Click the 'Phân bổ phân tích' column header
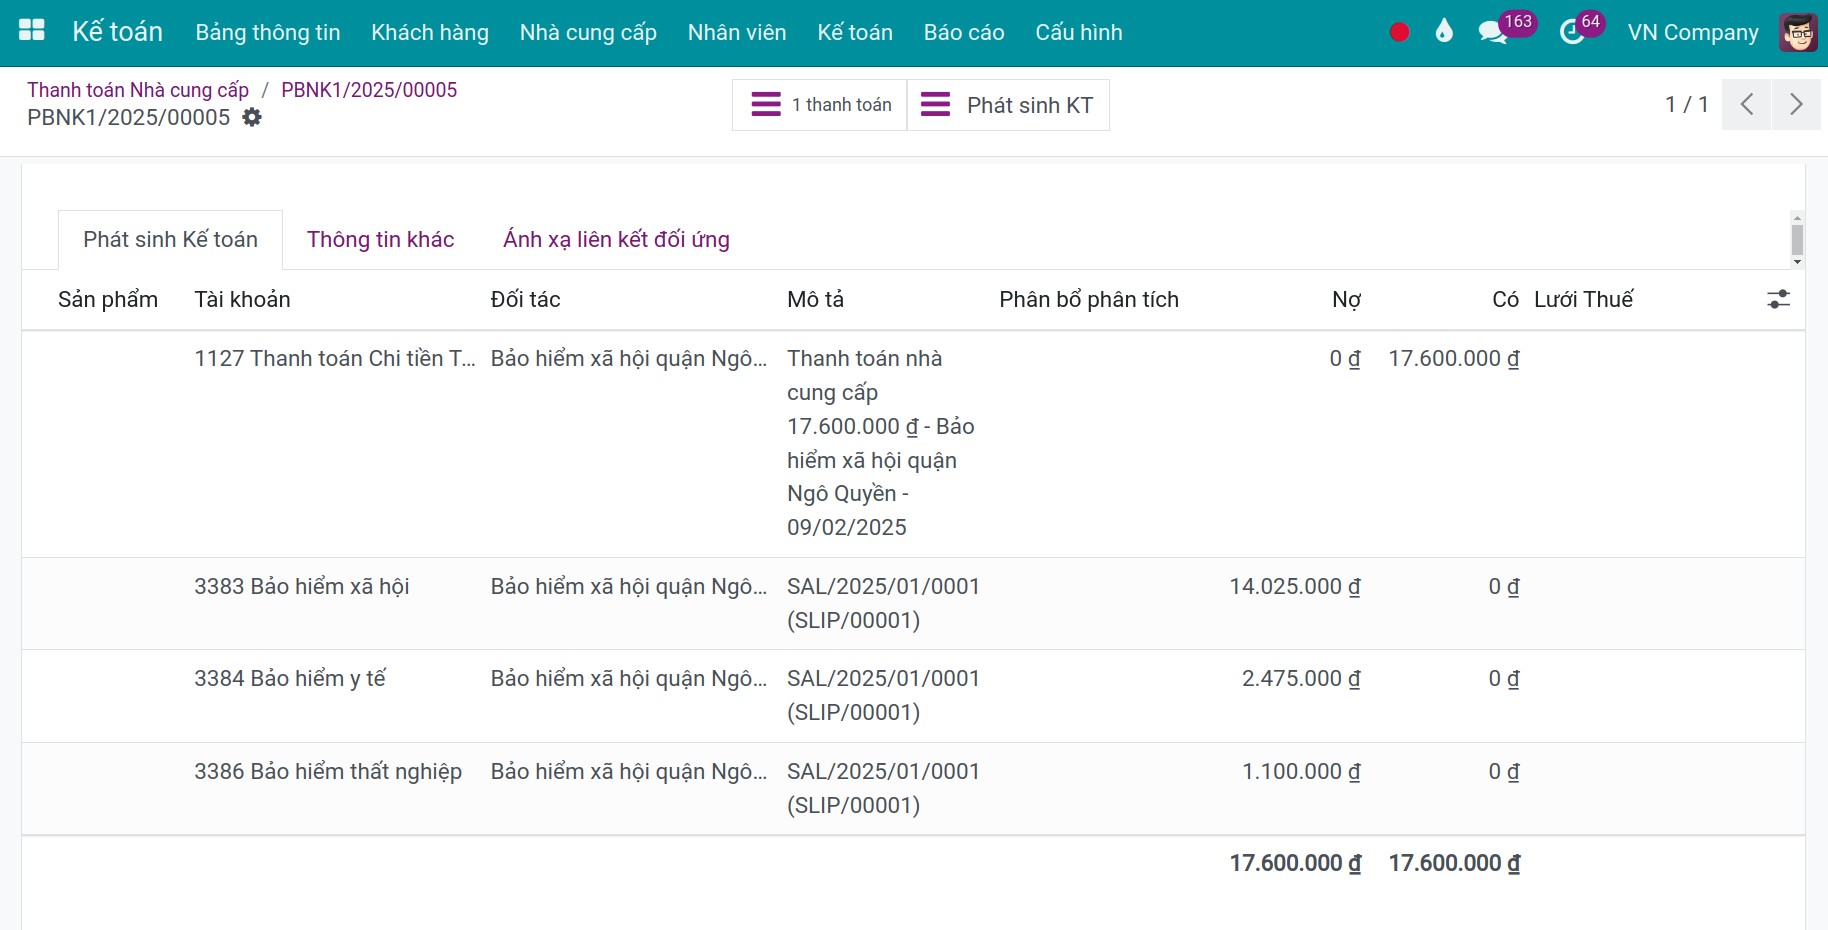The width and height of the screenshot is (1828, 930). tap(1089, 300)
